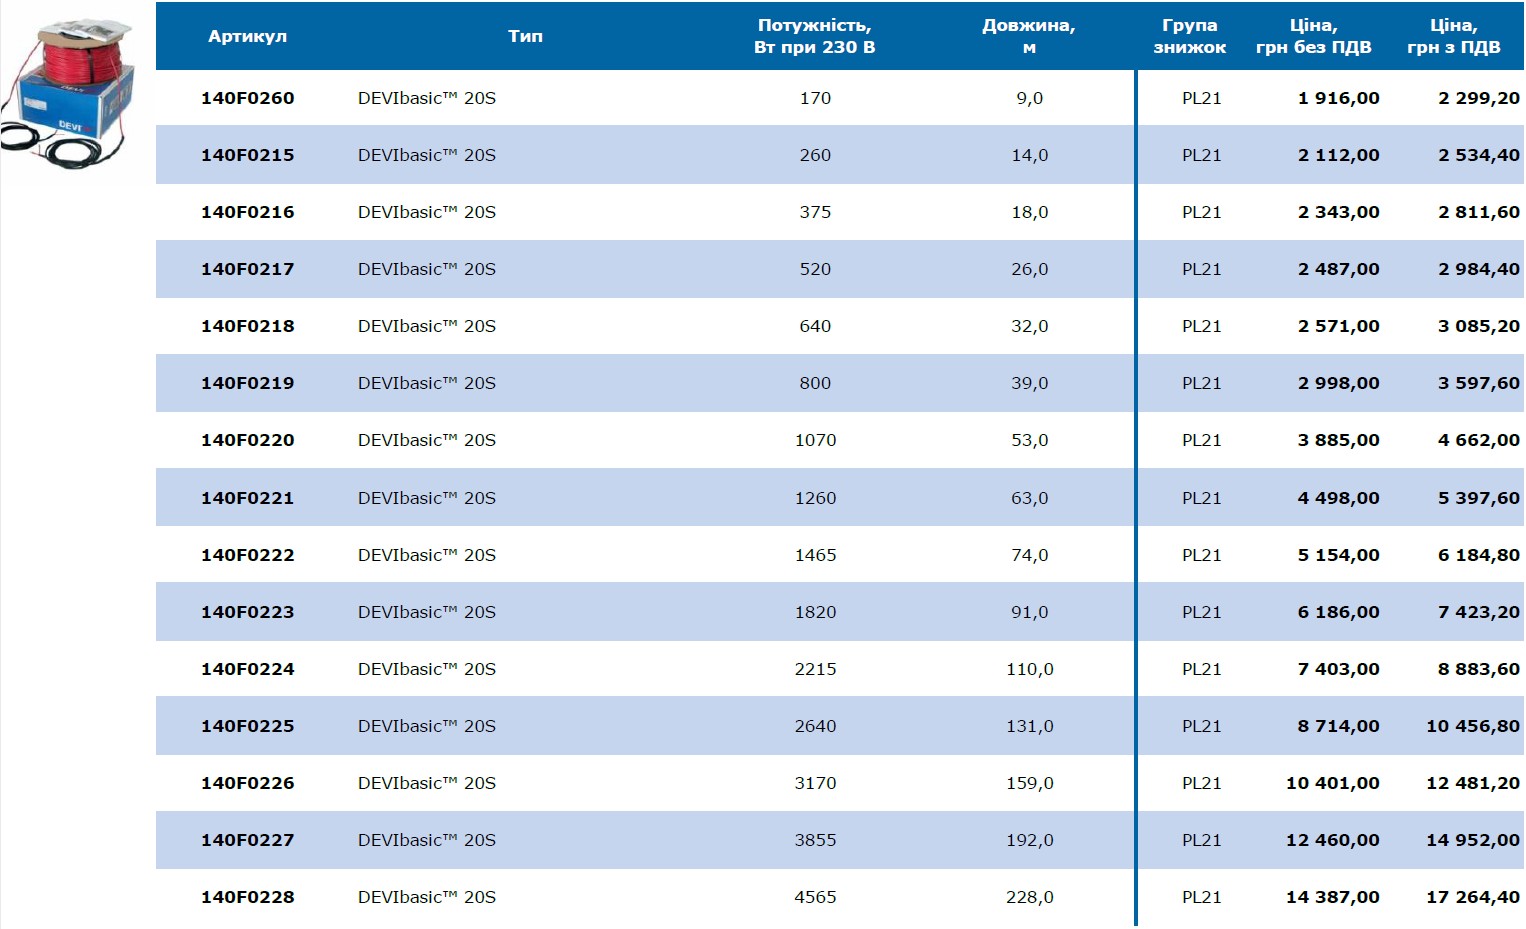The width and height of the screenshot is (1526, 929).
Task: Select article number 140F0223
Action: pyautogui.click(x=248, y=612)
